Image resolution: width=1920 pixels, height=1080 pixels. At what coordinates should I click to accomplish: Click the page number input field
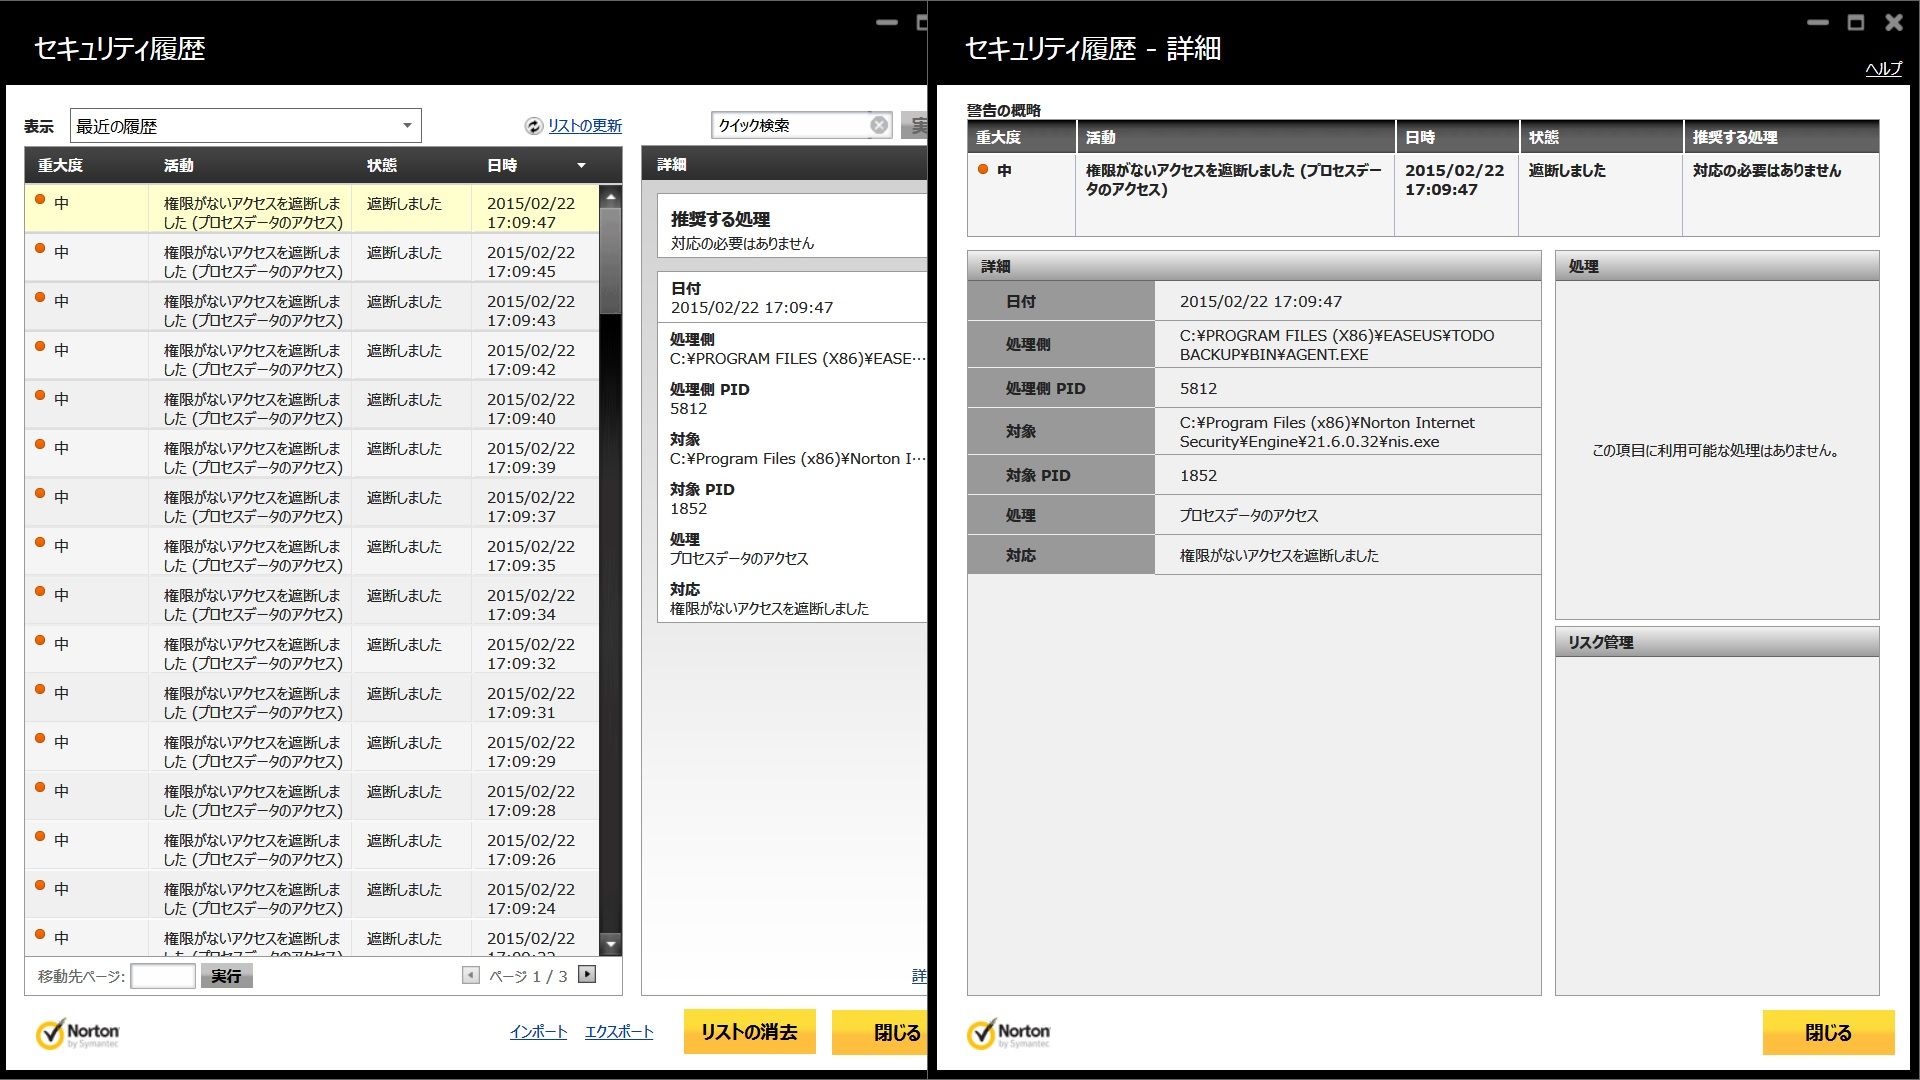[x=162, y=976]
